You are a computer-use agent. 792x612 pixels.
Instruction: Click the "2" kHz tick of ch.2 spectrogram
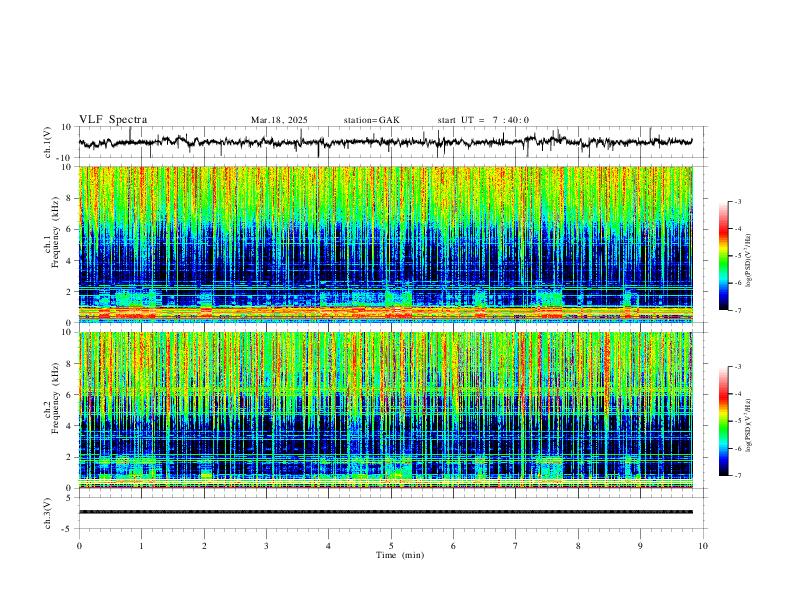(70, 457)
